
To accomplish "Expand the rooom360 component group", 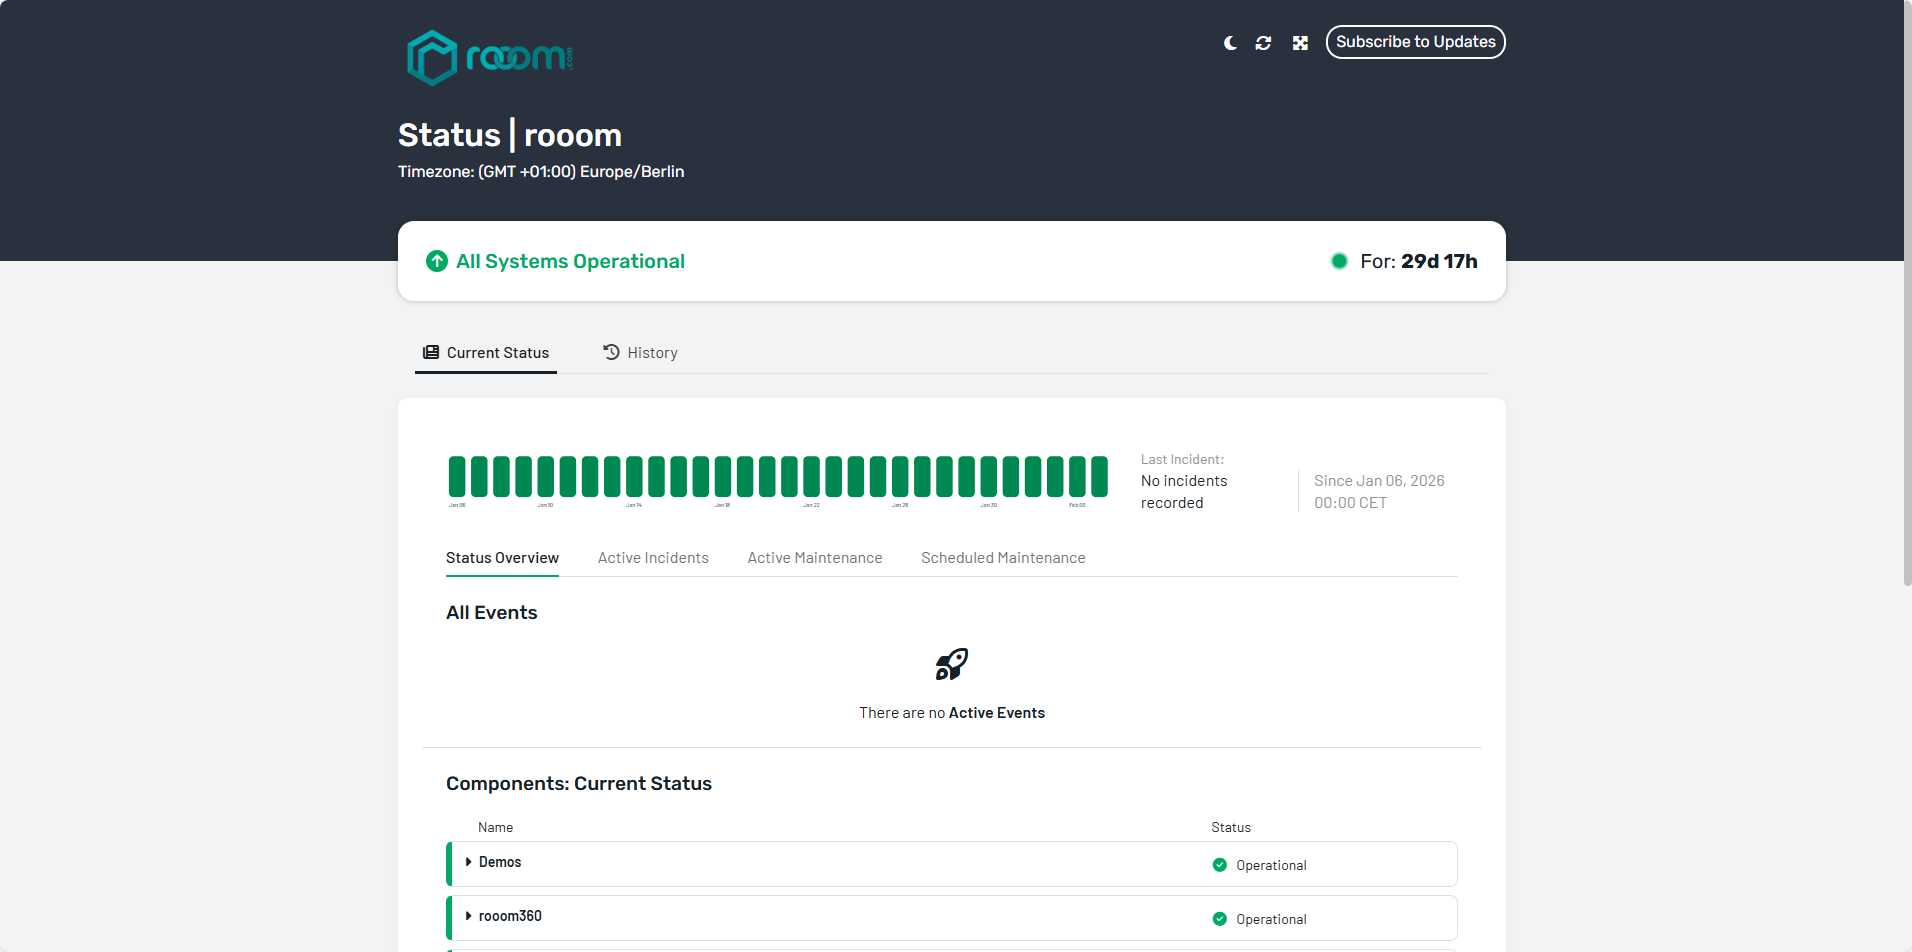I will [468, 916].
